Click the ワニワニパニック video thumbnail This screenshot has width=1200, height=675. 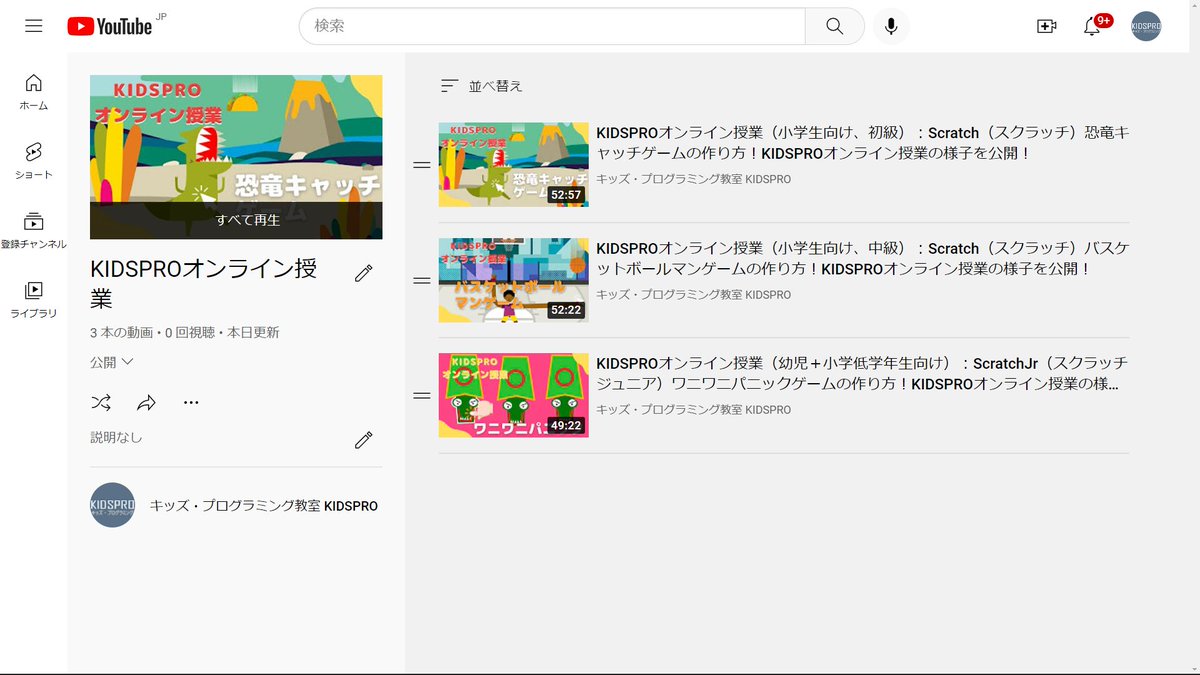coord(512,395)
